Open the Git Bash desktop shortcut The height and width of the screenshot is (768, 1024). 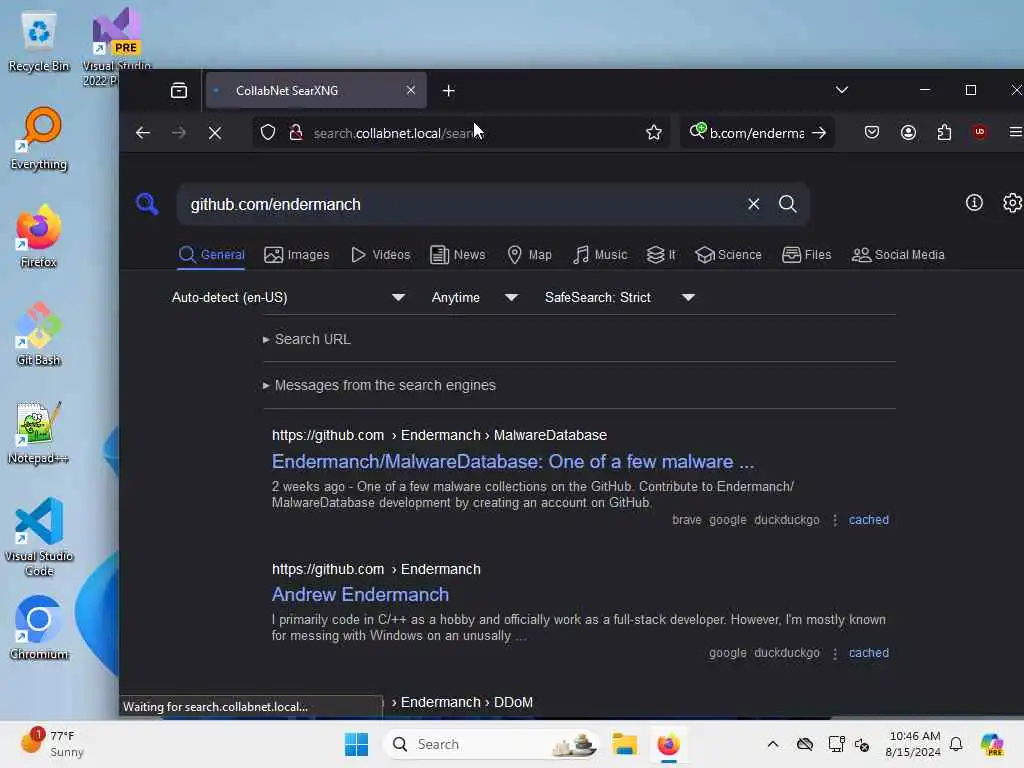[x=39, y=334]
